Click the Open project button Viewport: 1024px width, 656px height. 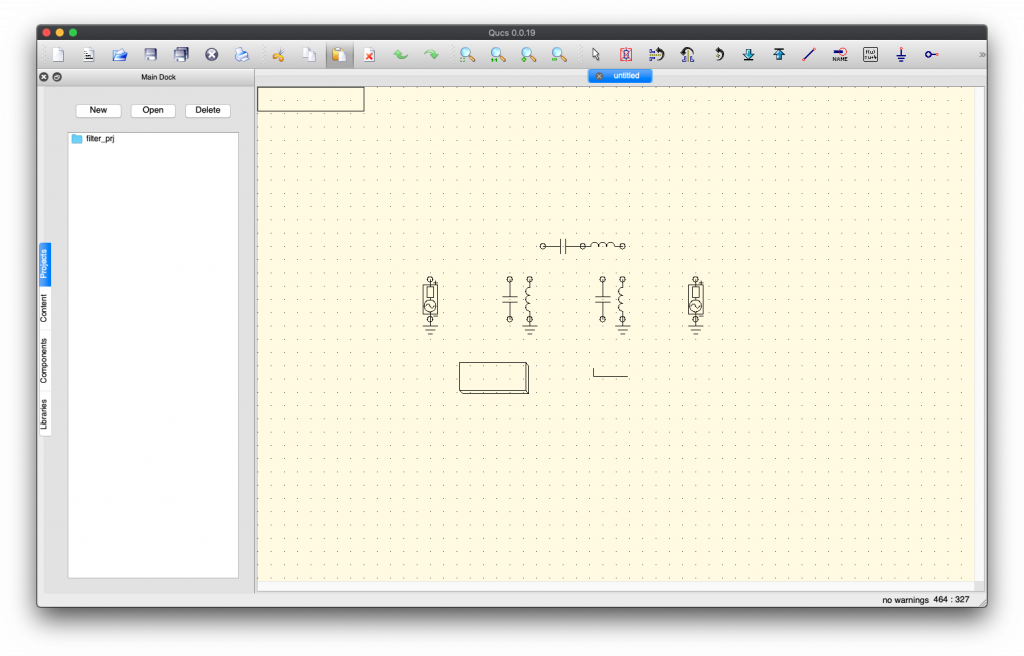[153, 110]
